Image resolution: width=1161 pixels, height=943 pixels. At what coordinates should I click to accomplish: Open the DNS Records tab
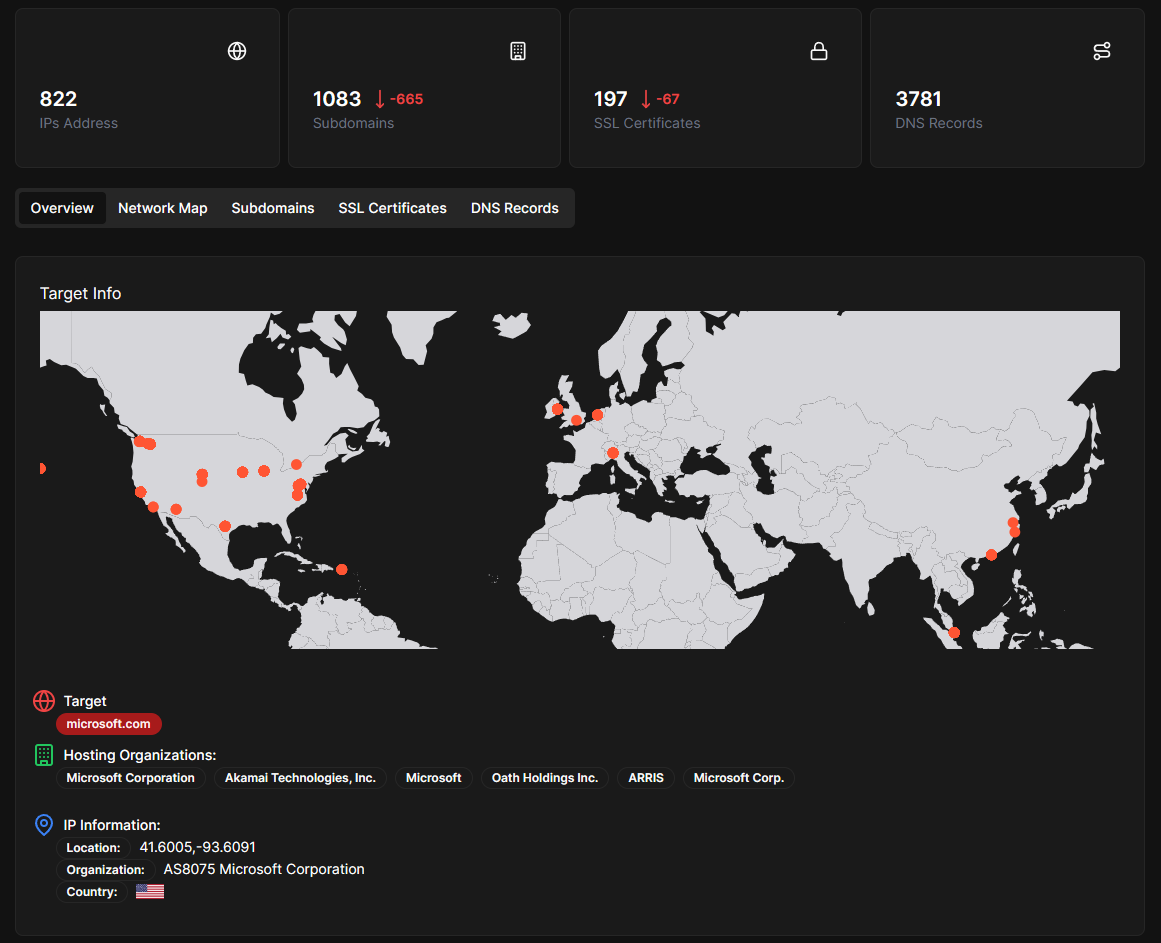point(515,208)
